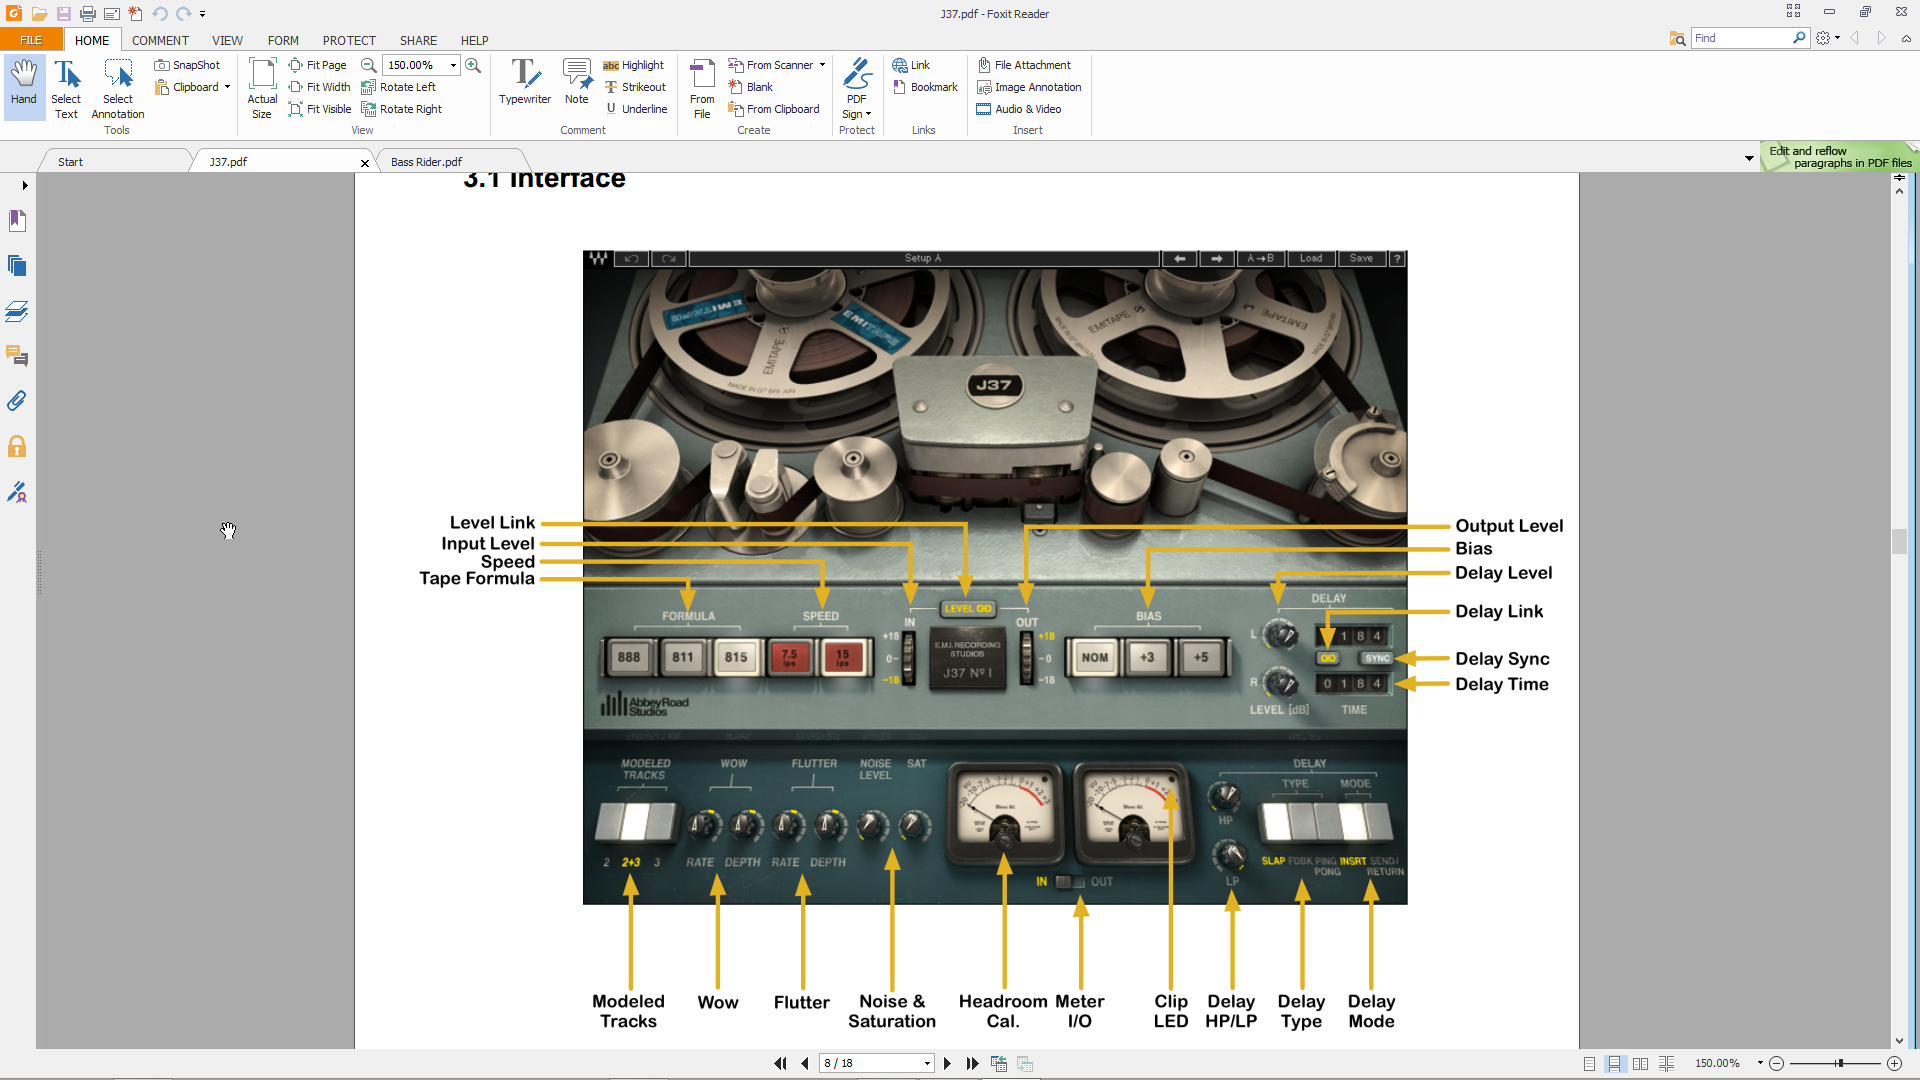Viewport: 1920px width, 1080px height.
Task: Rotate the page left
Action: (x=398, y=87)
